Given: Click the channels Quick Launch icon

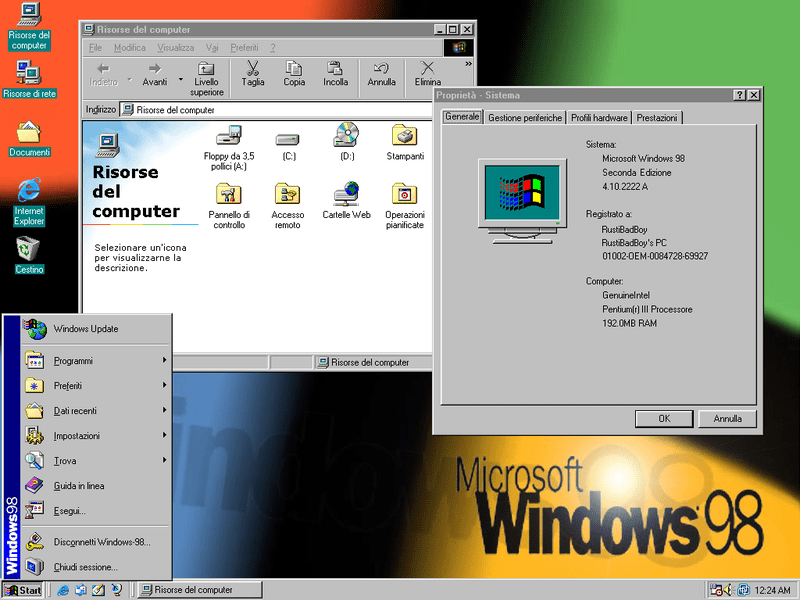Looking at the screenshot, I should click(117, 590).
